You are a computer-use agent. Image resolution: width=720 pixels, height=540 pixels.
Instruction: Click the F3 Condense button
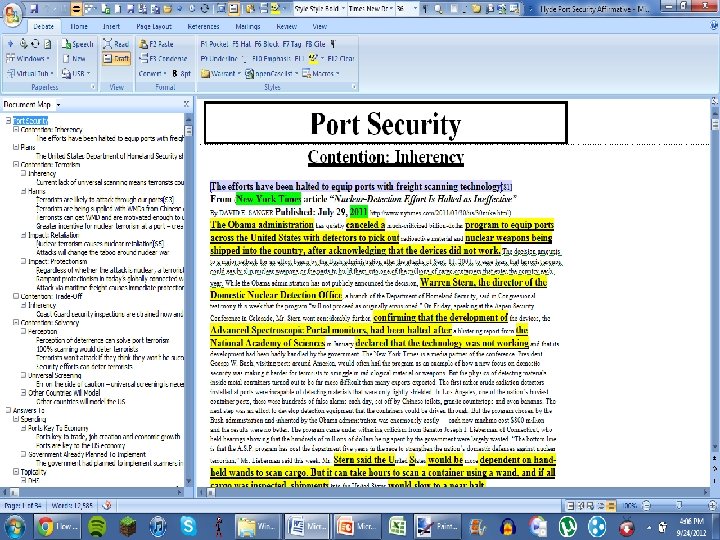pos(163,58)
